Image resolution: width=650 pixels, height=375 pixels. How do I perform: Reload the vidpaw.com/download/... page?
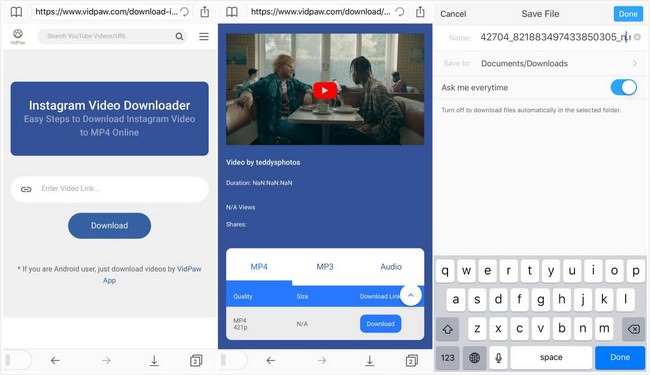[x=400, y=12]
